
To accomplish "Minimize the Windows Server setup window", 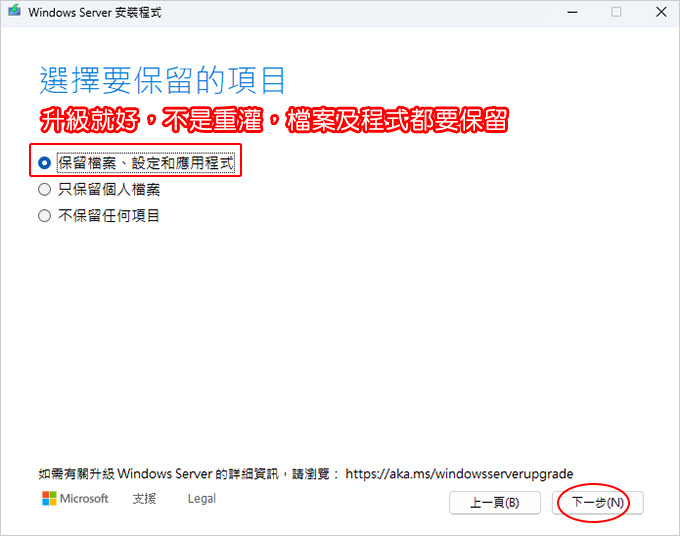I will [572, 12].
